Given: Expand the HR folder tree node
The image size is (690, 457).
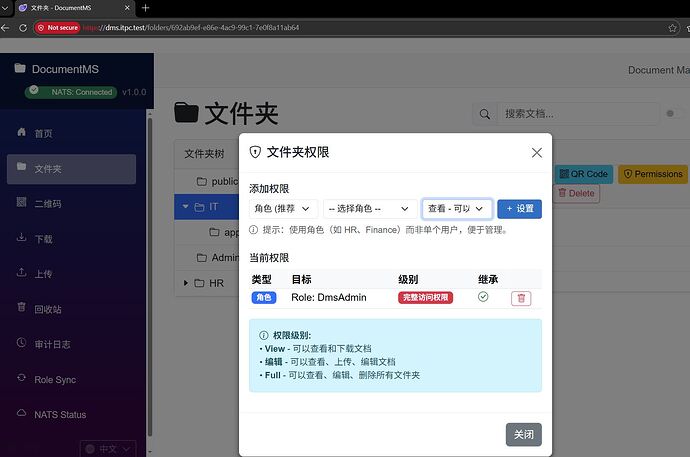Looking at the screenshot, I should click(x=186, y=283).
